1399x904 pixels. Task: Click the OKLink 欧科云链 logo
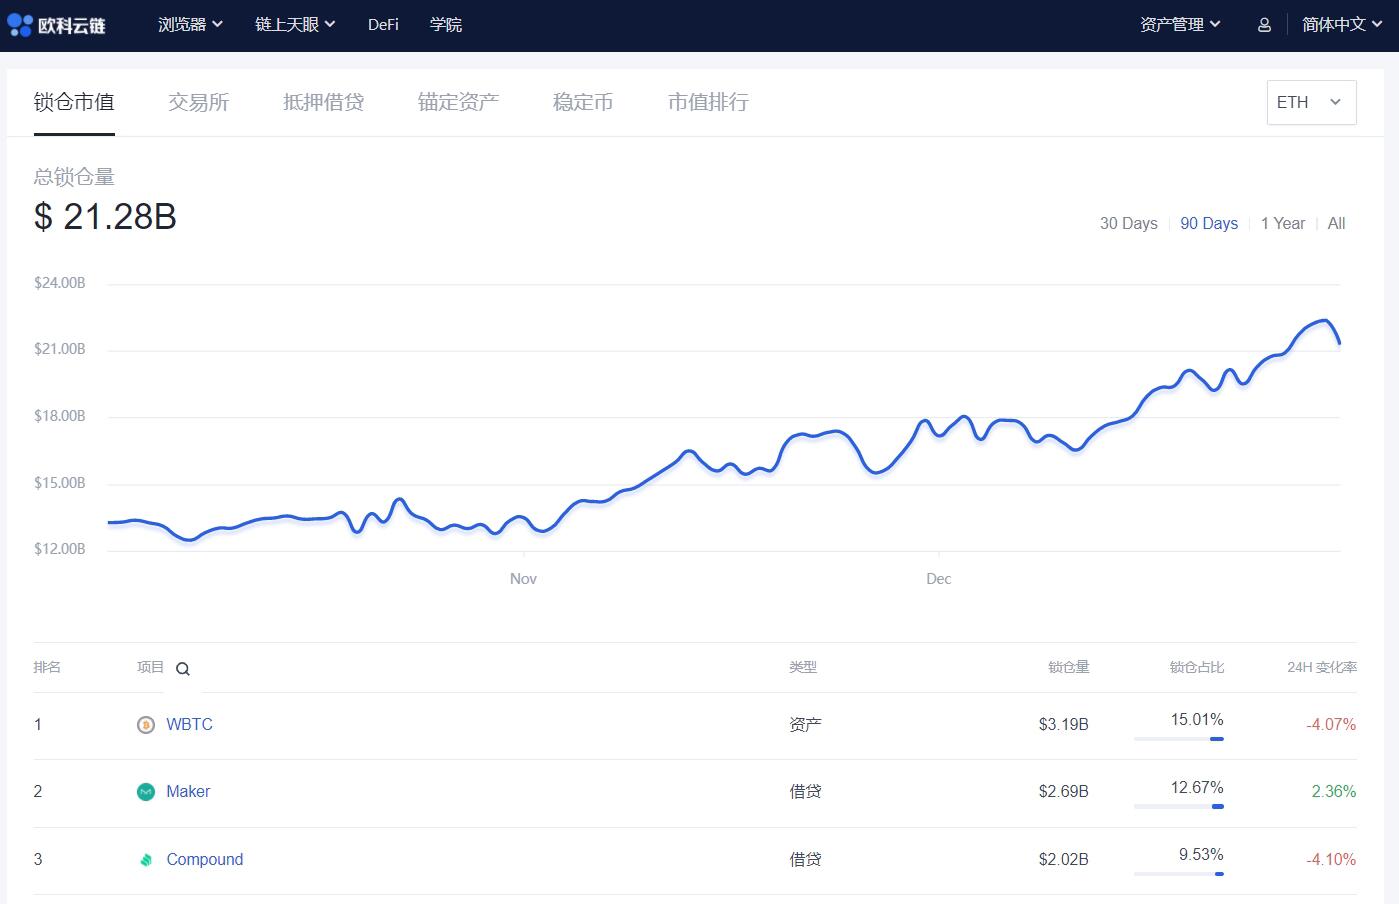[x=57, y=24]
